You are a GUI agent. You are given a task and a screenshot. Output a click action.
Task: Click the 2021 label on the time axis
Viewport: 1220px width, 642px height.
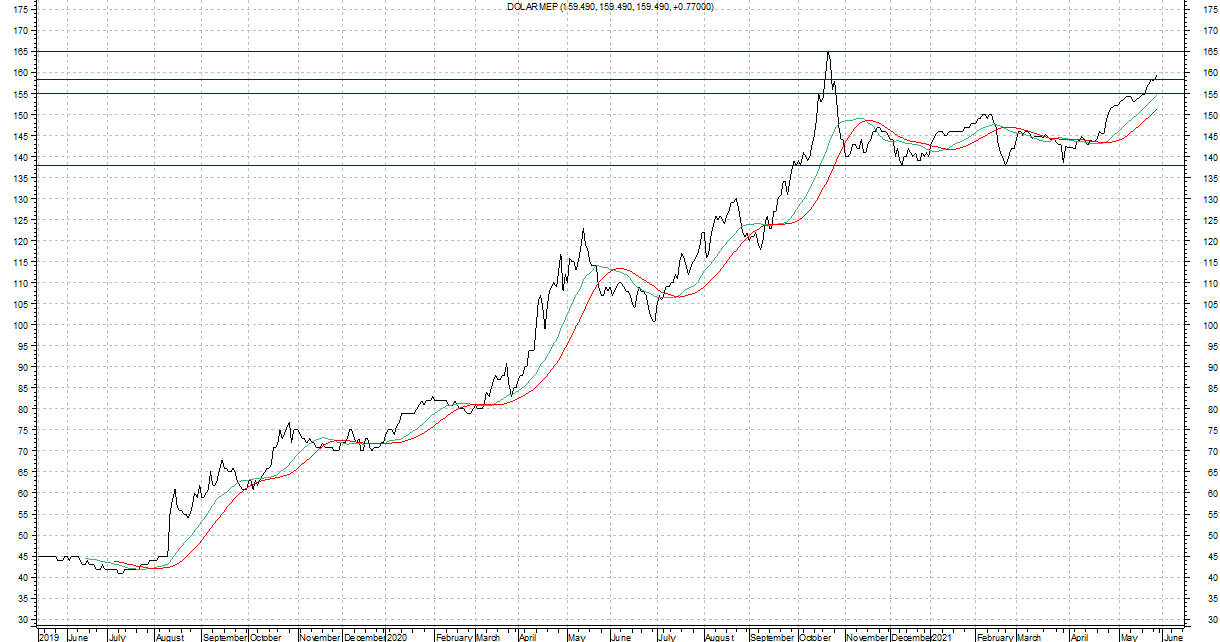click(x=941, y=636)
